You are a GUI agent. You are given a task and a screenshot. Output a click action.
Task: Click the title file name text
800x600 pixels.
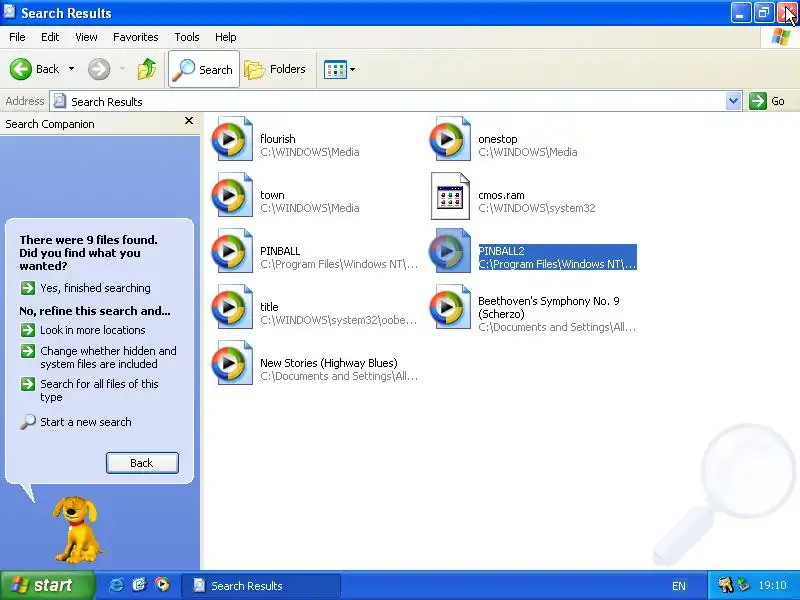[x=269, y=307]
